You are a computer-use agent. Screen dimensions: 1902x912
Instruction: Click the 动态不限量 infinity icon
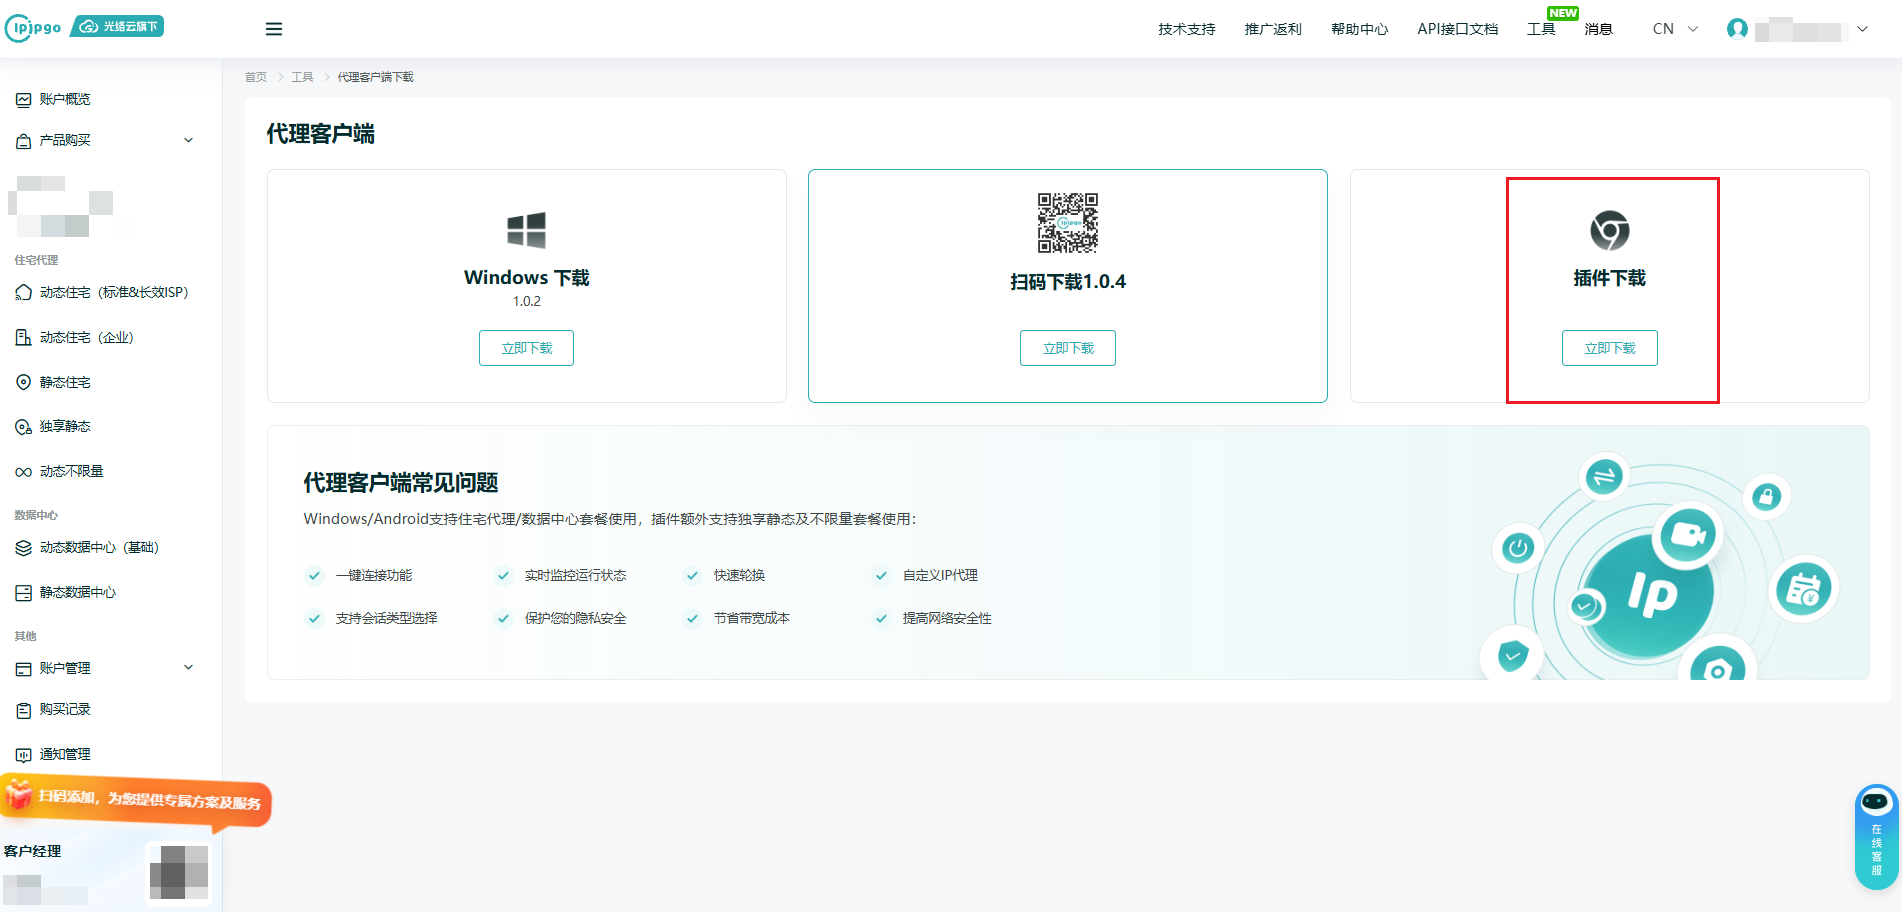point(23,472)
